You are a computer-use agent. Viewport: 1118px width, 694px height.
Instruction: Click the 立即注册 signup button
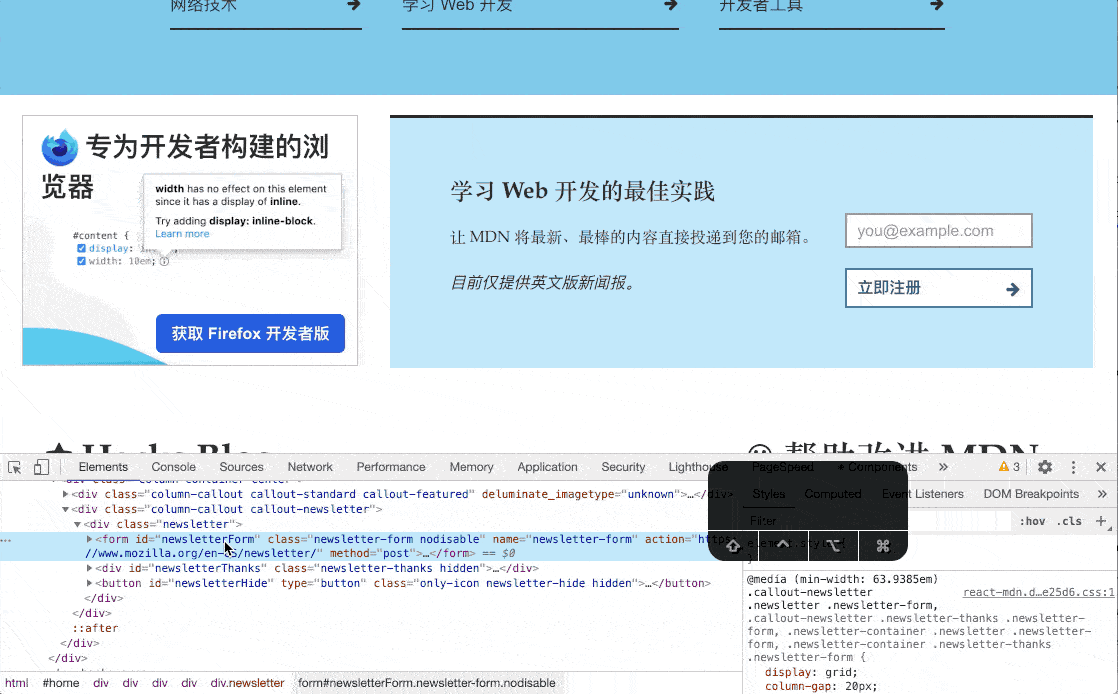coord(938,288)
